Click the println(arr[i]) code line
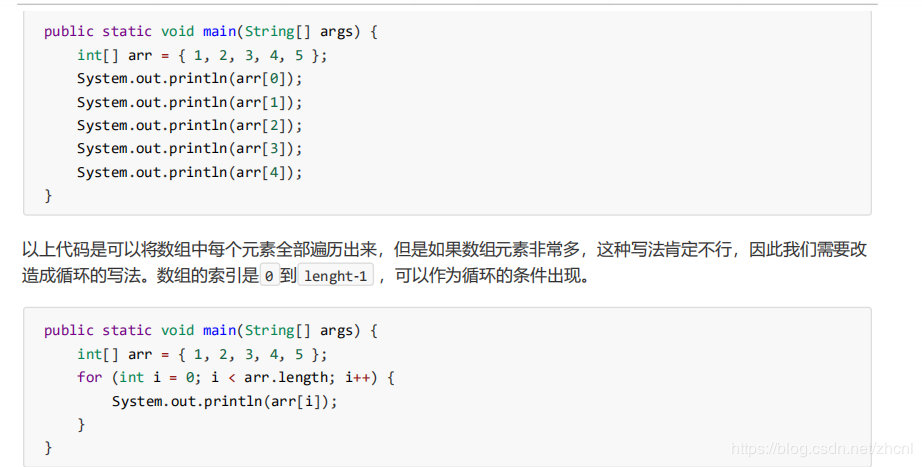Viewport: 922px width, 467px height. 224,401
